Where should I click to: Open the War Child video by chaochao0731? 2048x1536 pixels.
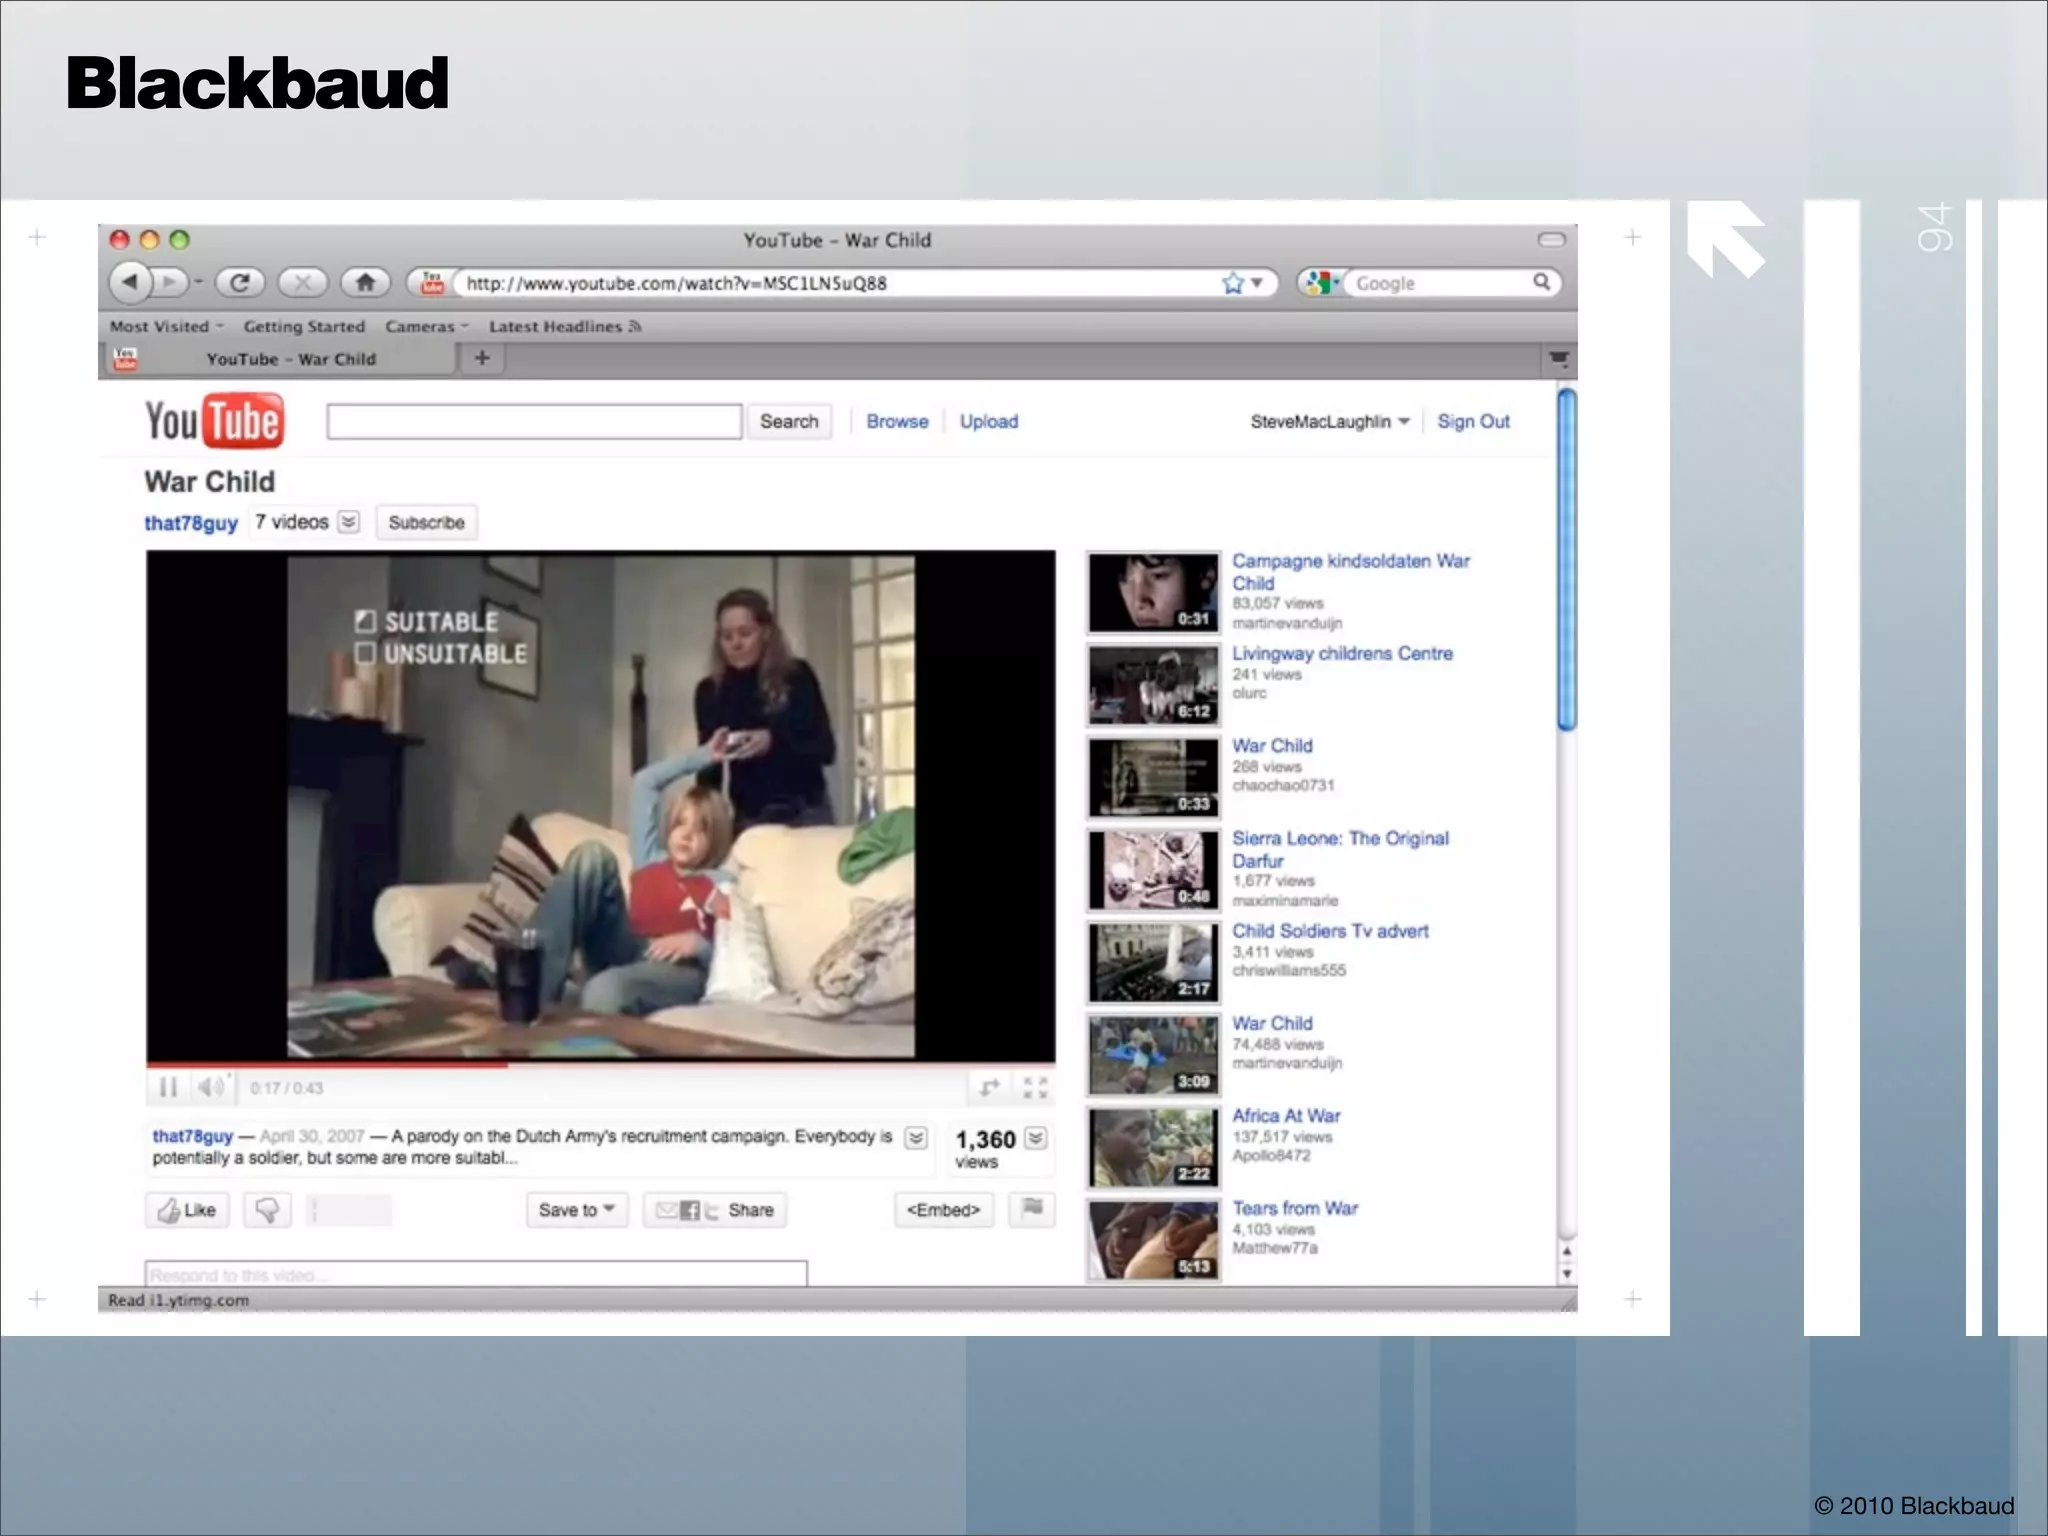pos(1272,745)
